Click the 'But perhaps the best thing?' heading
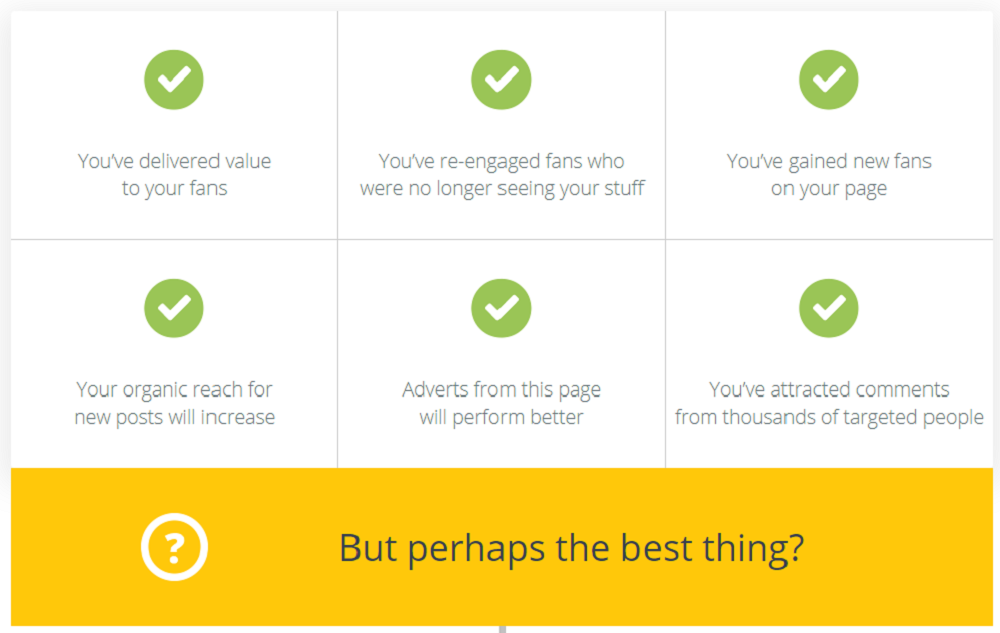The height and width of the screenshot is (633, 1000). (572, 548)
